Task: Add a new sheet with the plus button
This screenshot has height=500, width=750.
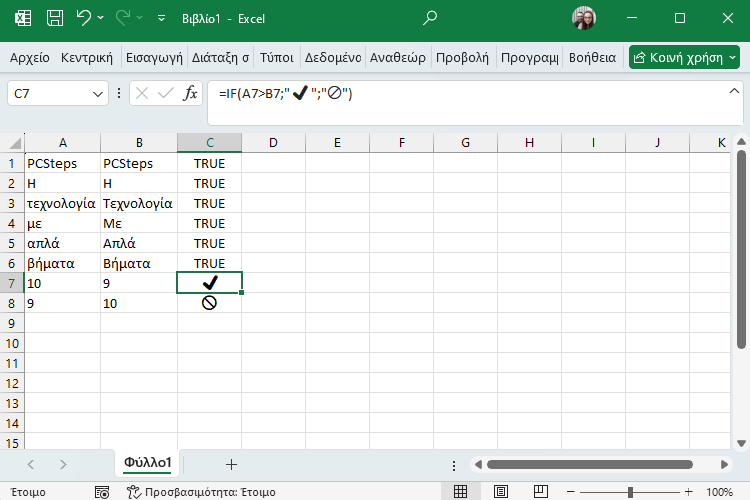Action: (231, 464)
